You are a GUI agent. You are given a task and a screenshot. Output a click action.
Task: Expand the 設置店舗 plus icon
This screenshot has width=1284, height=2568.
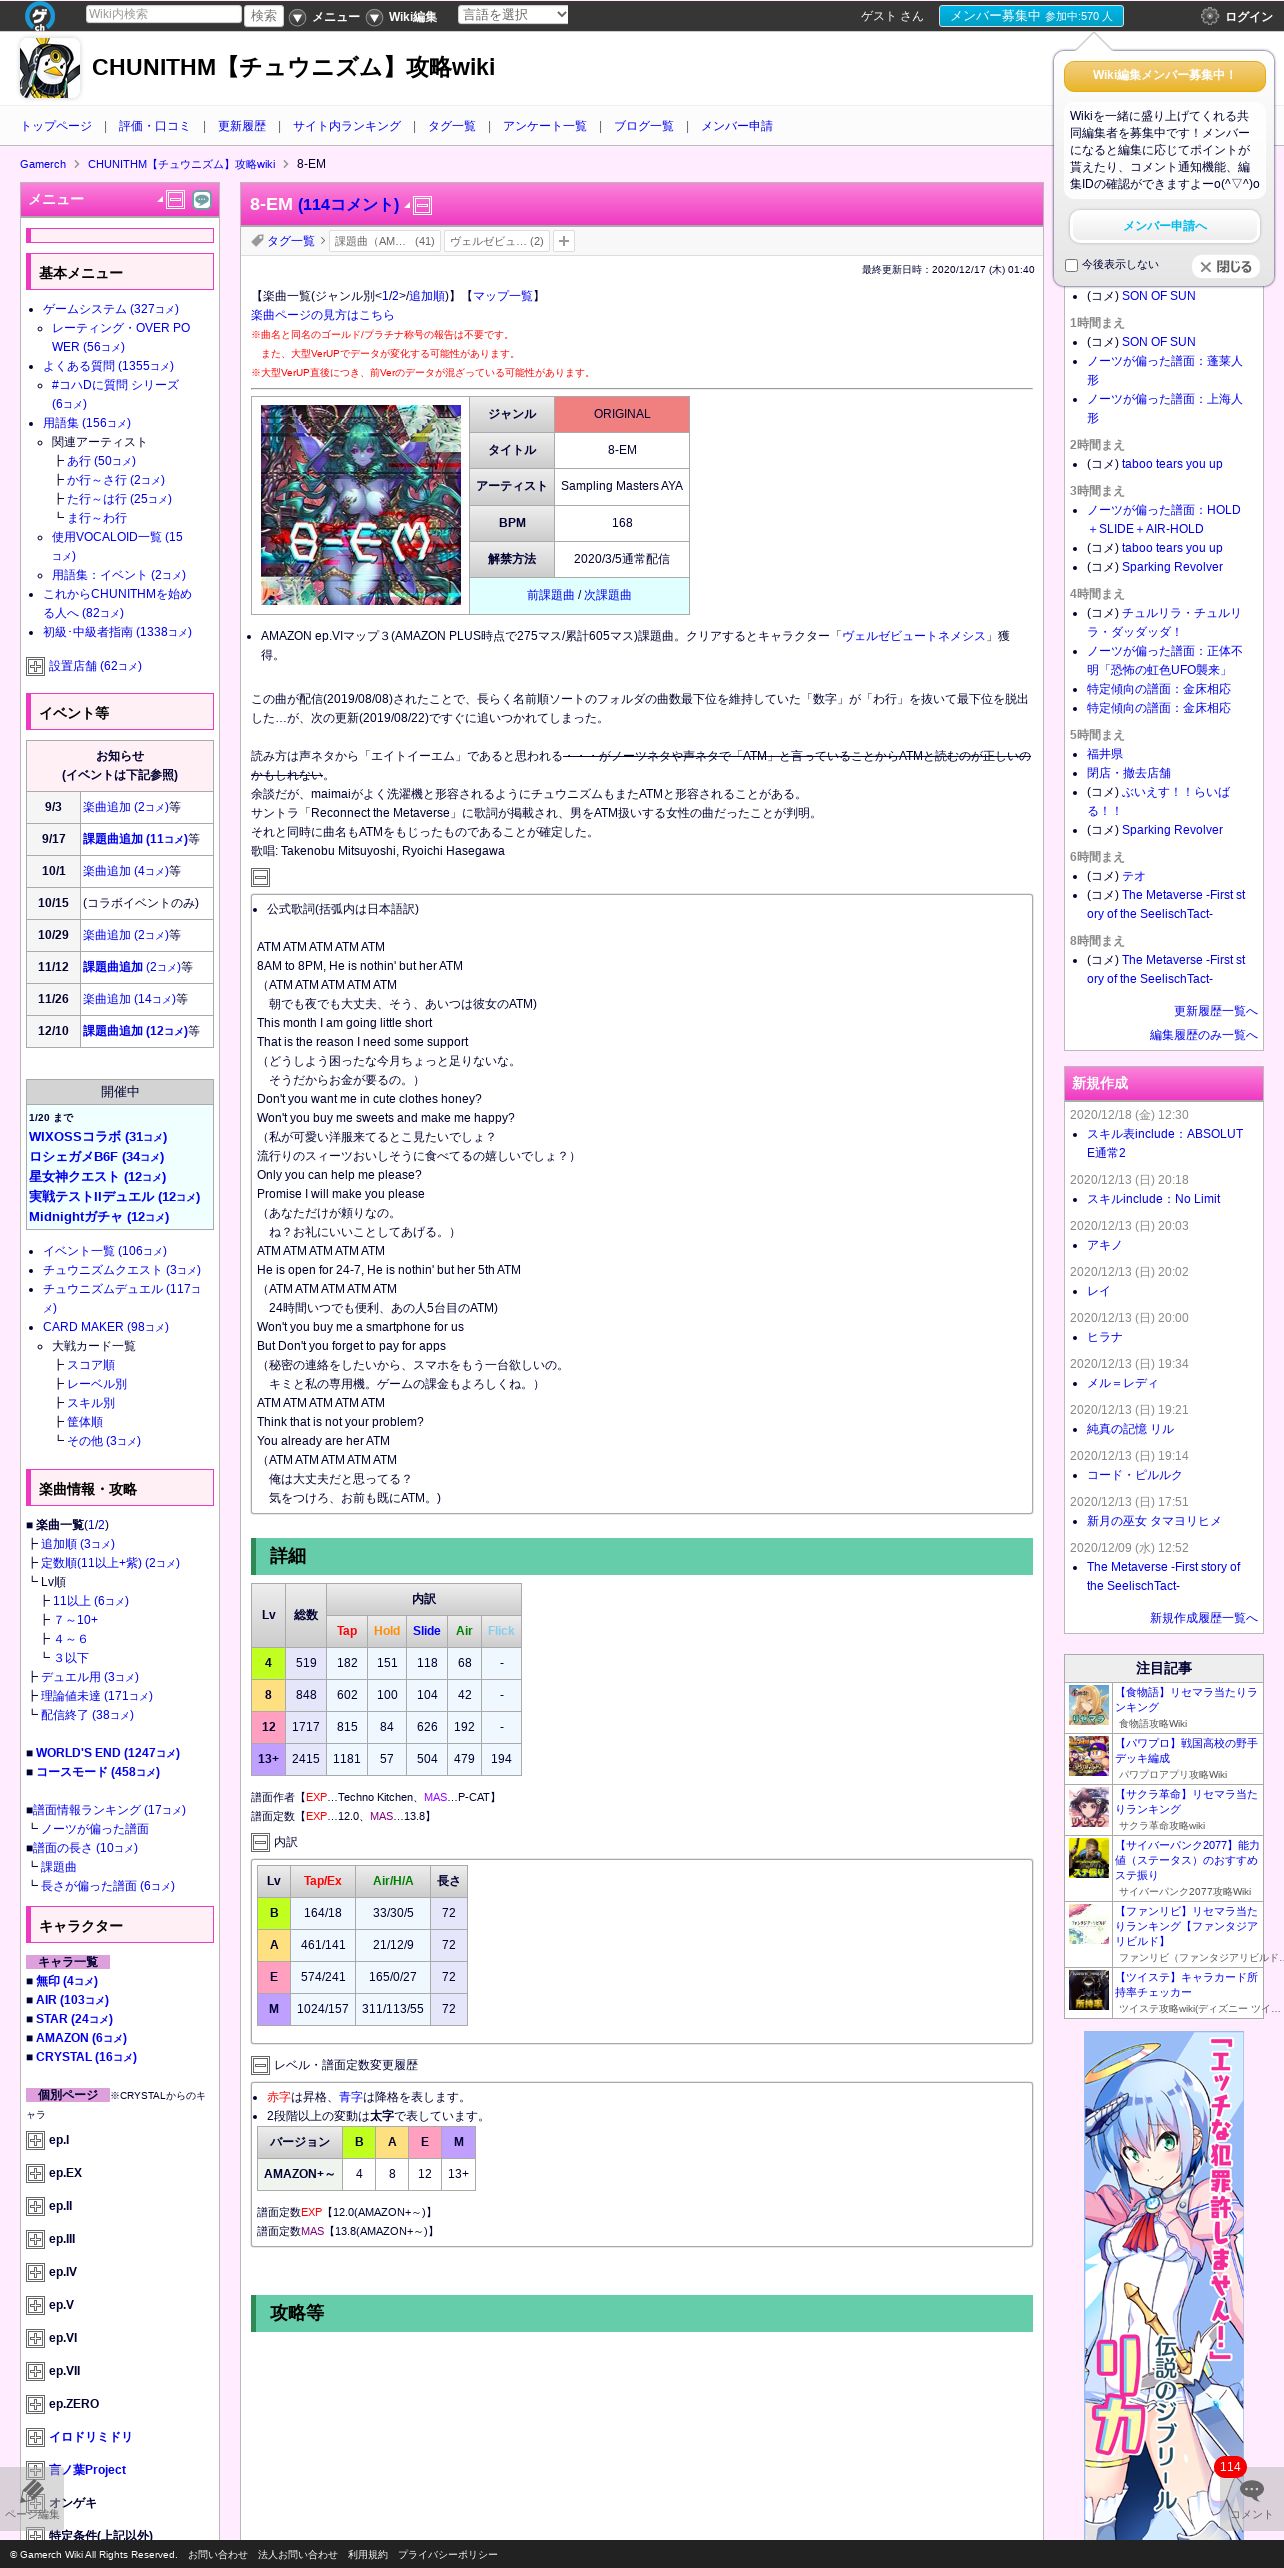click(x=35, y=666)
